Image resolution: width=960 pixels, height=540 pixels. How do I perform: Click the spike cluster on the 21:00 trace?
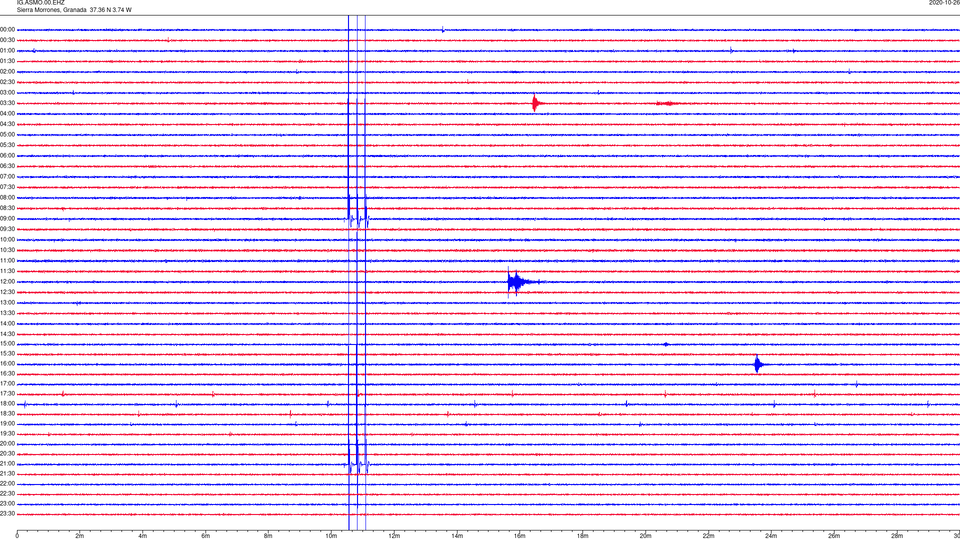(358, 465)
